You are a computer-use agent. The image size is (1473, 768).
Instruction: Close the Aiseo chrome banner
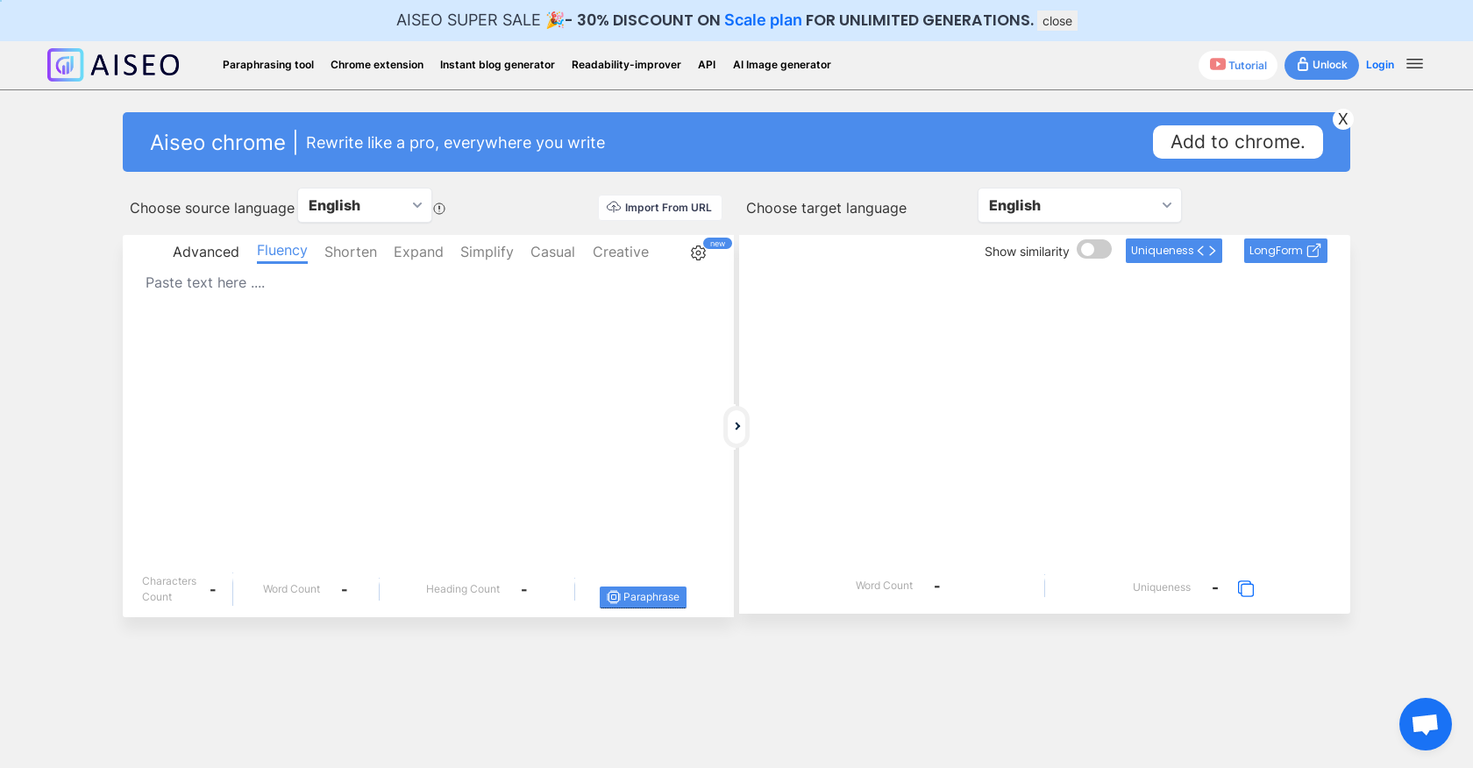point(1342,119)
